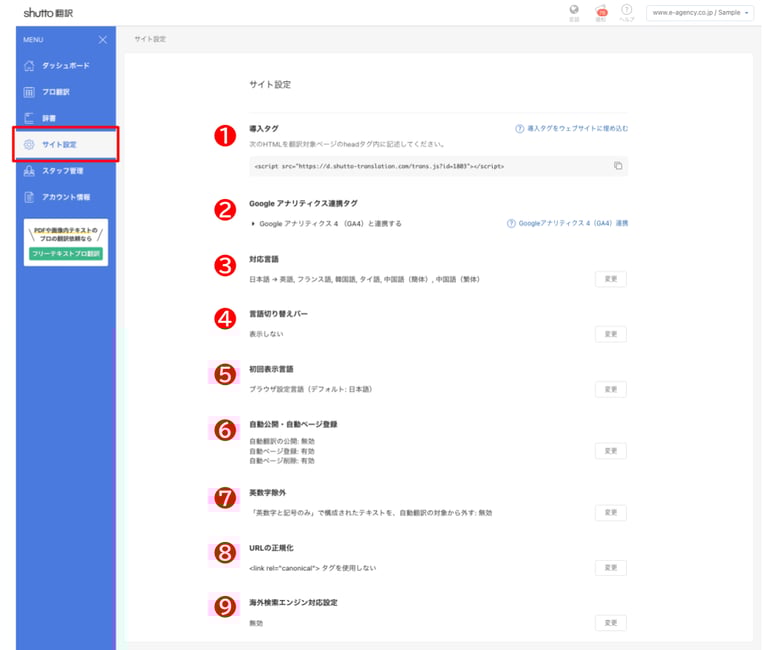Image resolution: width=781 pixels, height=650 pixels.
Task: Open the プロ翻訳 menu item
Action: 66,92
